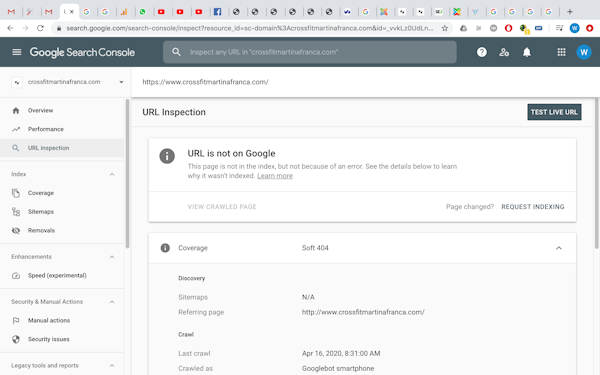The width and height of the screenshot is (600, 375).
Task: Click 'Soft 404' coverage status text
Action: [315, 248]
